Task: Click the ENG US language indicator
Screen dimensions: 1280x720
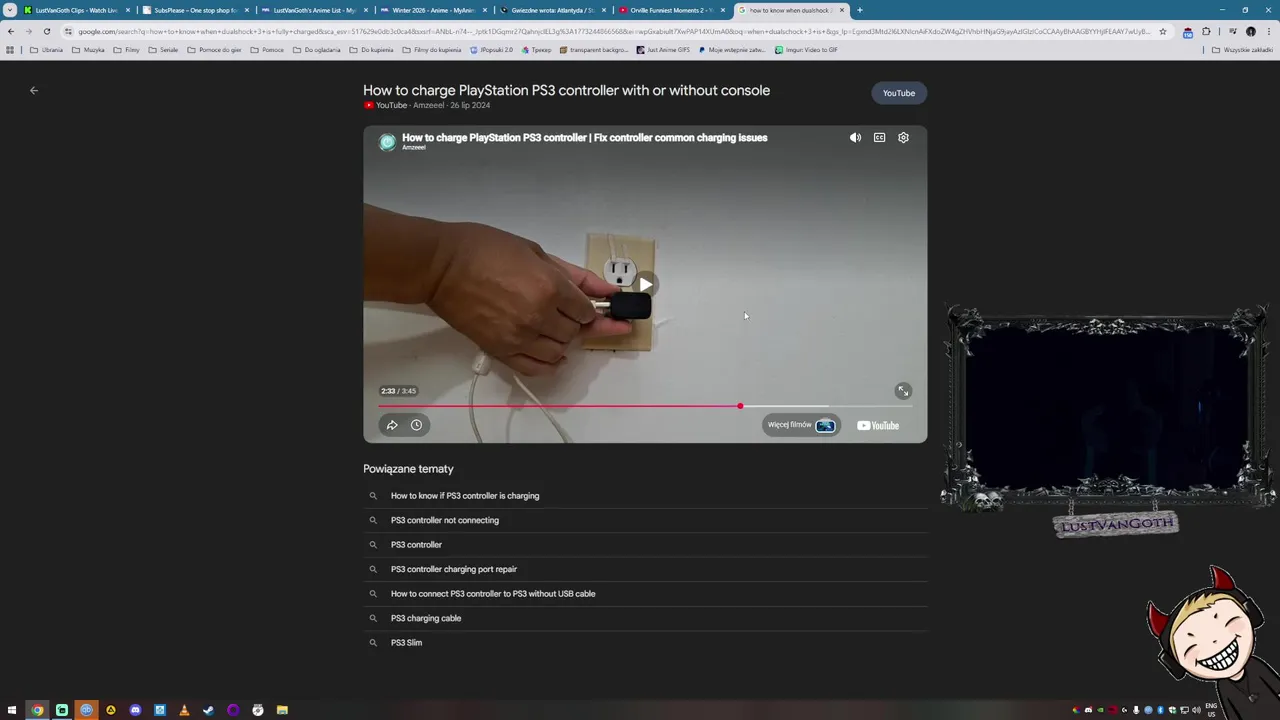Action: tap(1211, 710)
